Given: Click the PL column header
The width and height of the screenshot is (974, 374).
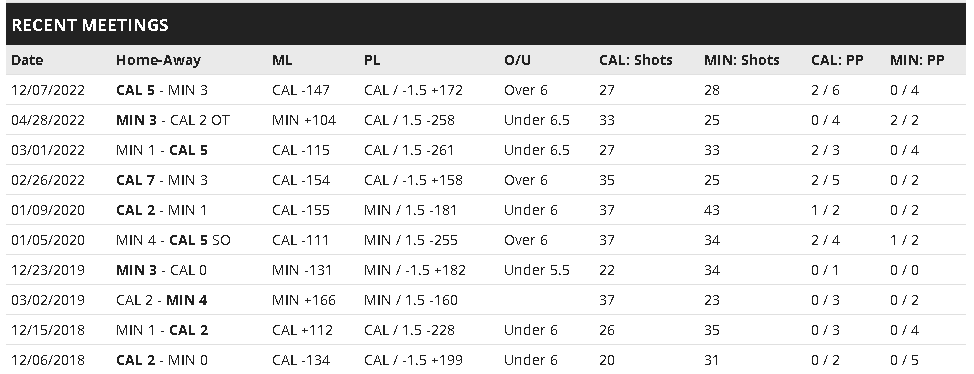Looking at the screenshot, I should (372, 60).
